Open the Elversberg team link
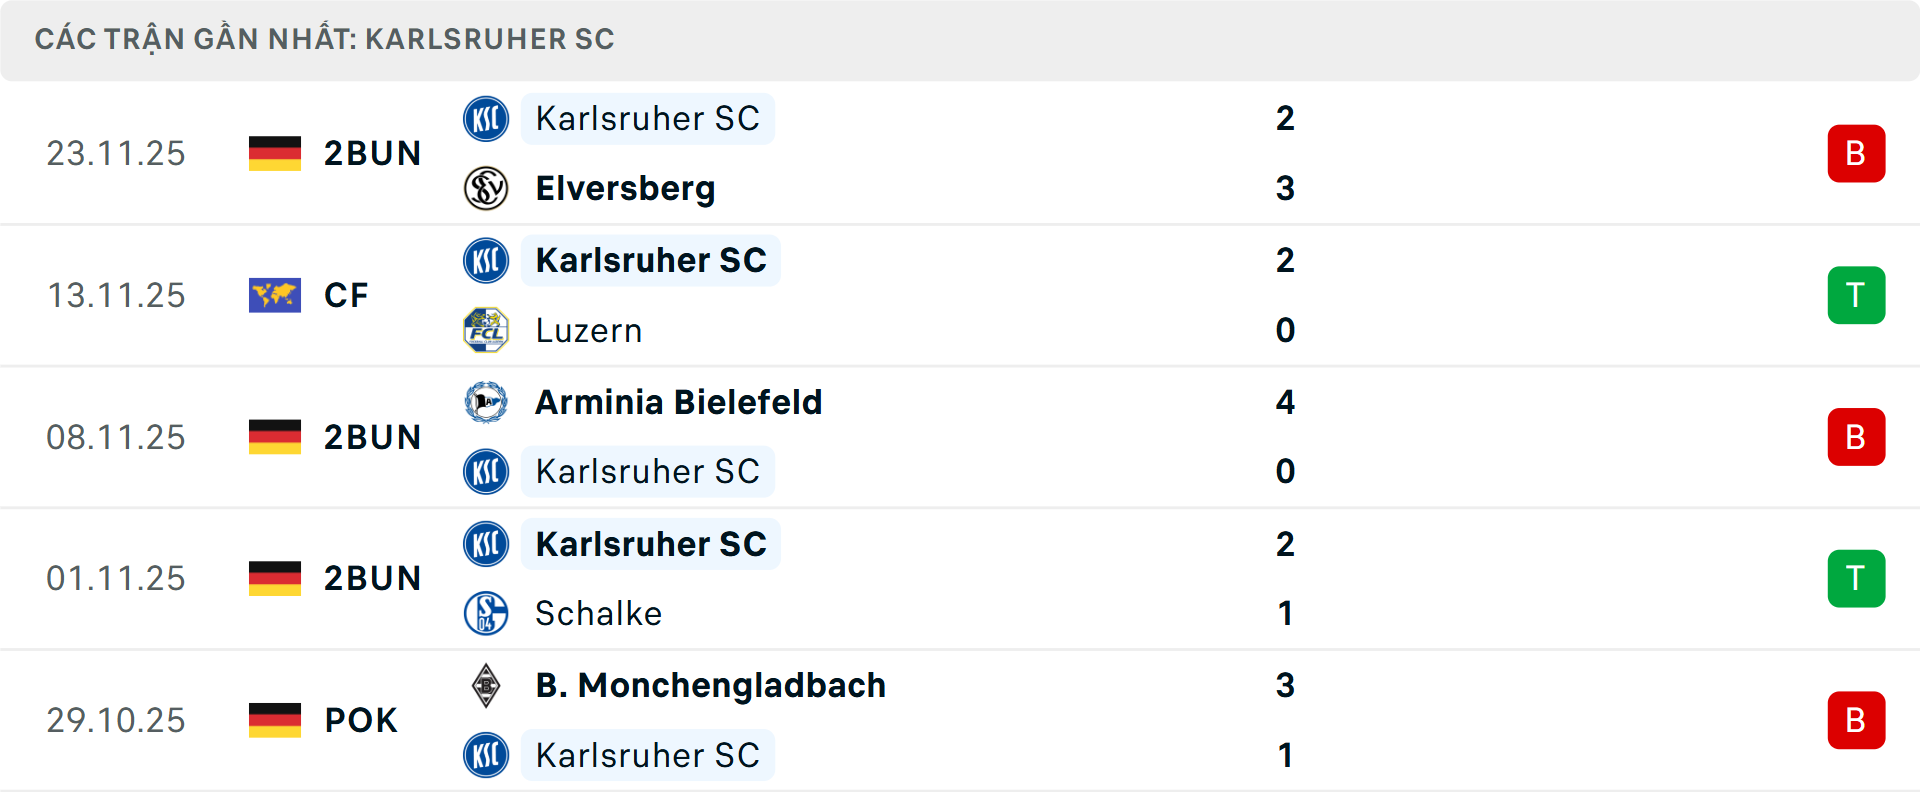 (x=625, y=188)
